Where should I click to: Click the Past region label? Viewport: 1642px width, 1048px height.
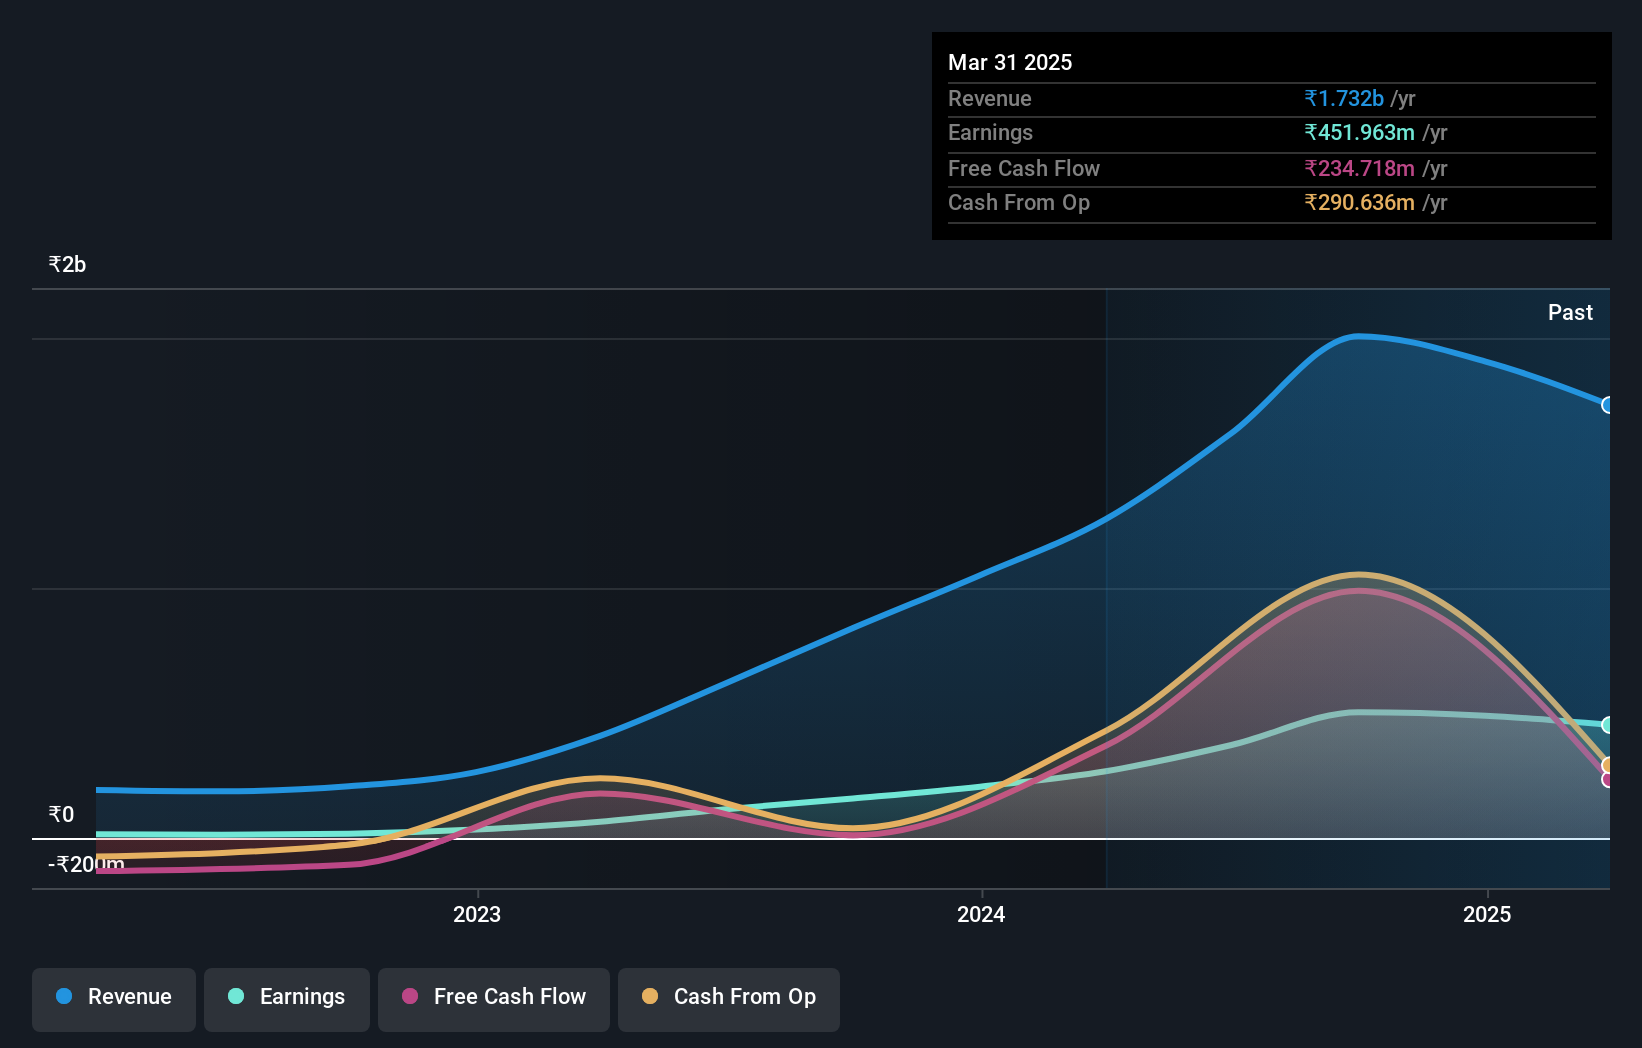[1570, 313]
